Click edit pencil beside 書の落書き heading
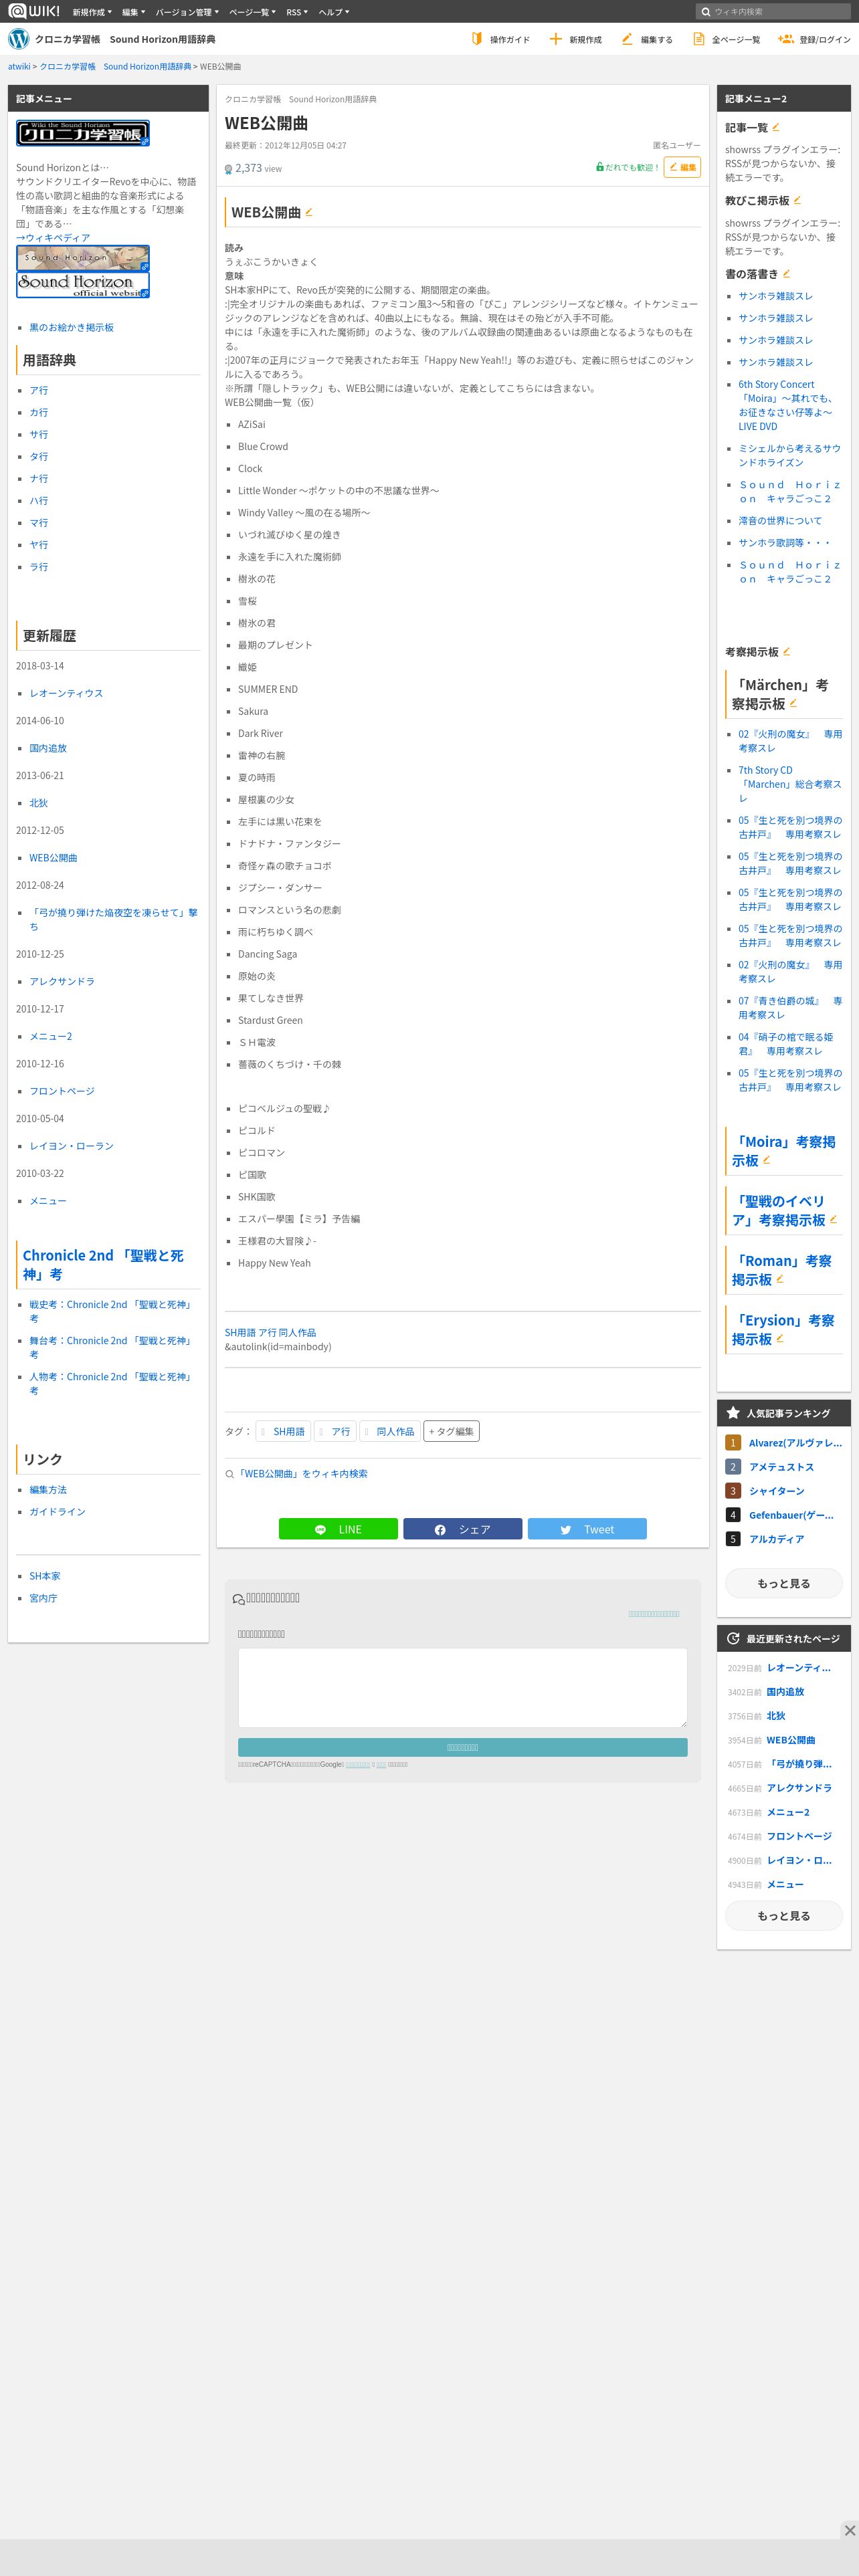 tap(786, 273)
